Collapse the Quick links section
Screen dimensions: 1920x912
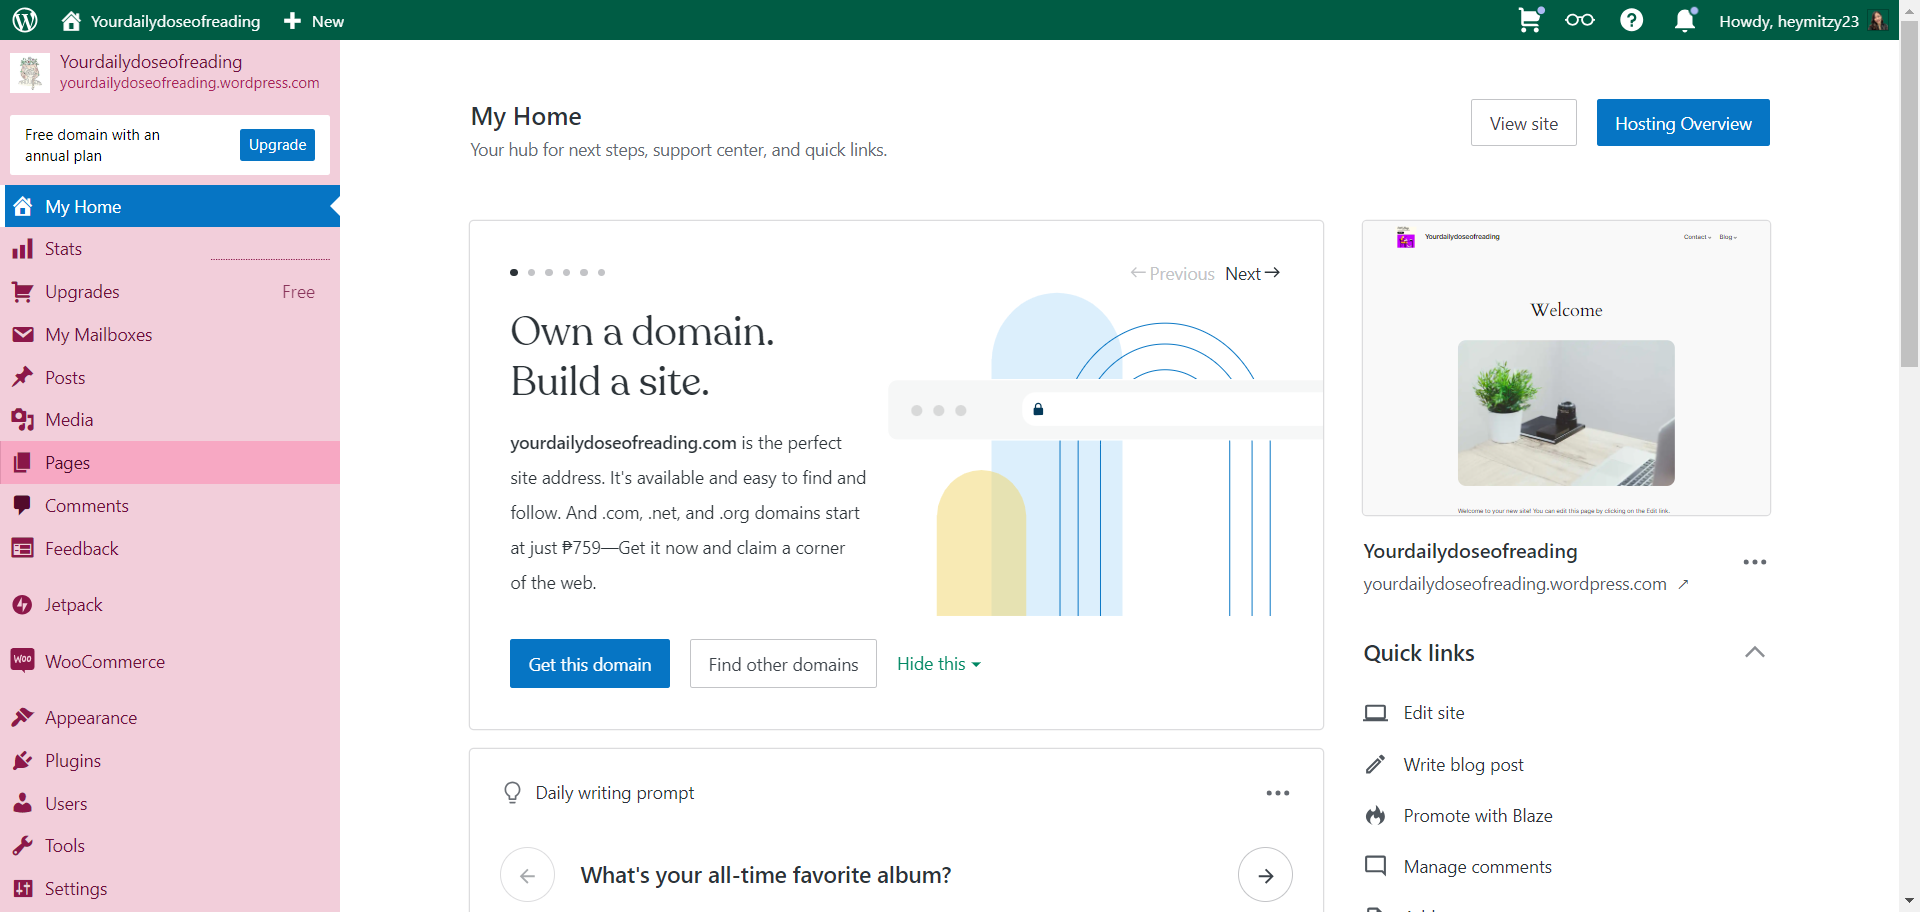click(x=1755, y=653)
